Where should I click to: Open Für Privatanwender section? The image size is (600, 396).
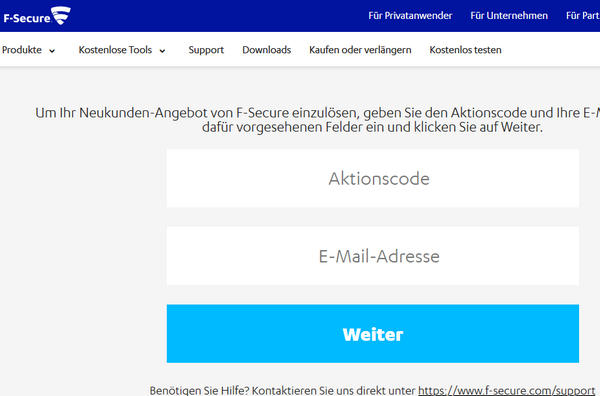410,16
